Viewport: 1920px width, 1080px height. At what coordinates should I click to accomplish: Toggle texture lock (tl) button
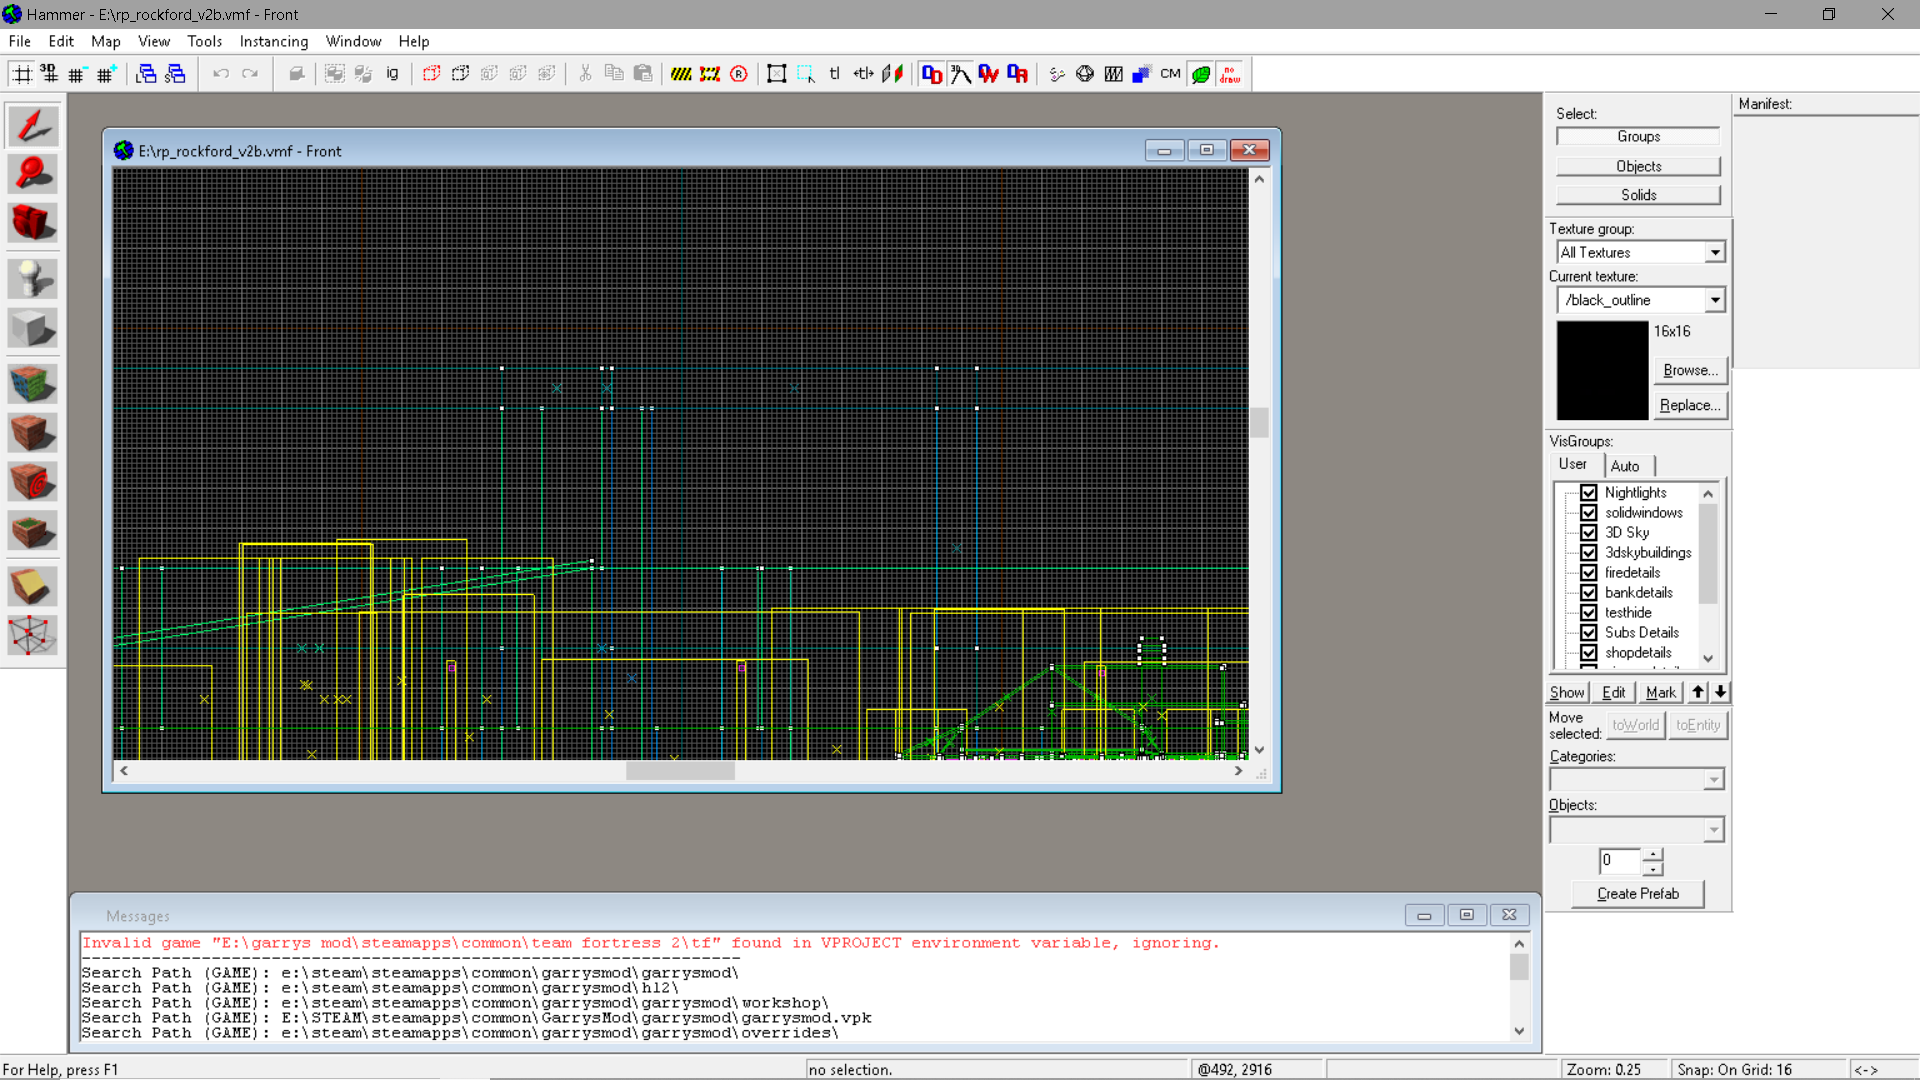tap(834, 74)
